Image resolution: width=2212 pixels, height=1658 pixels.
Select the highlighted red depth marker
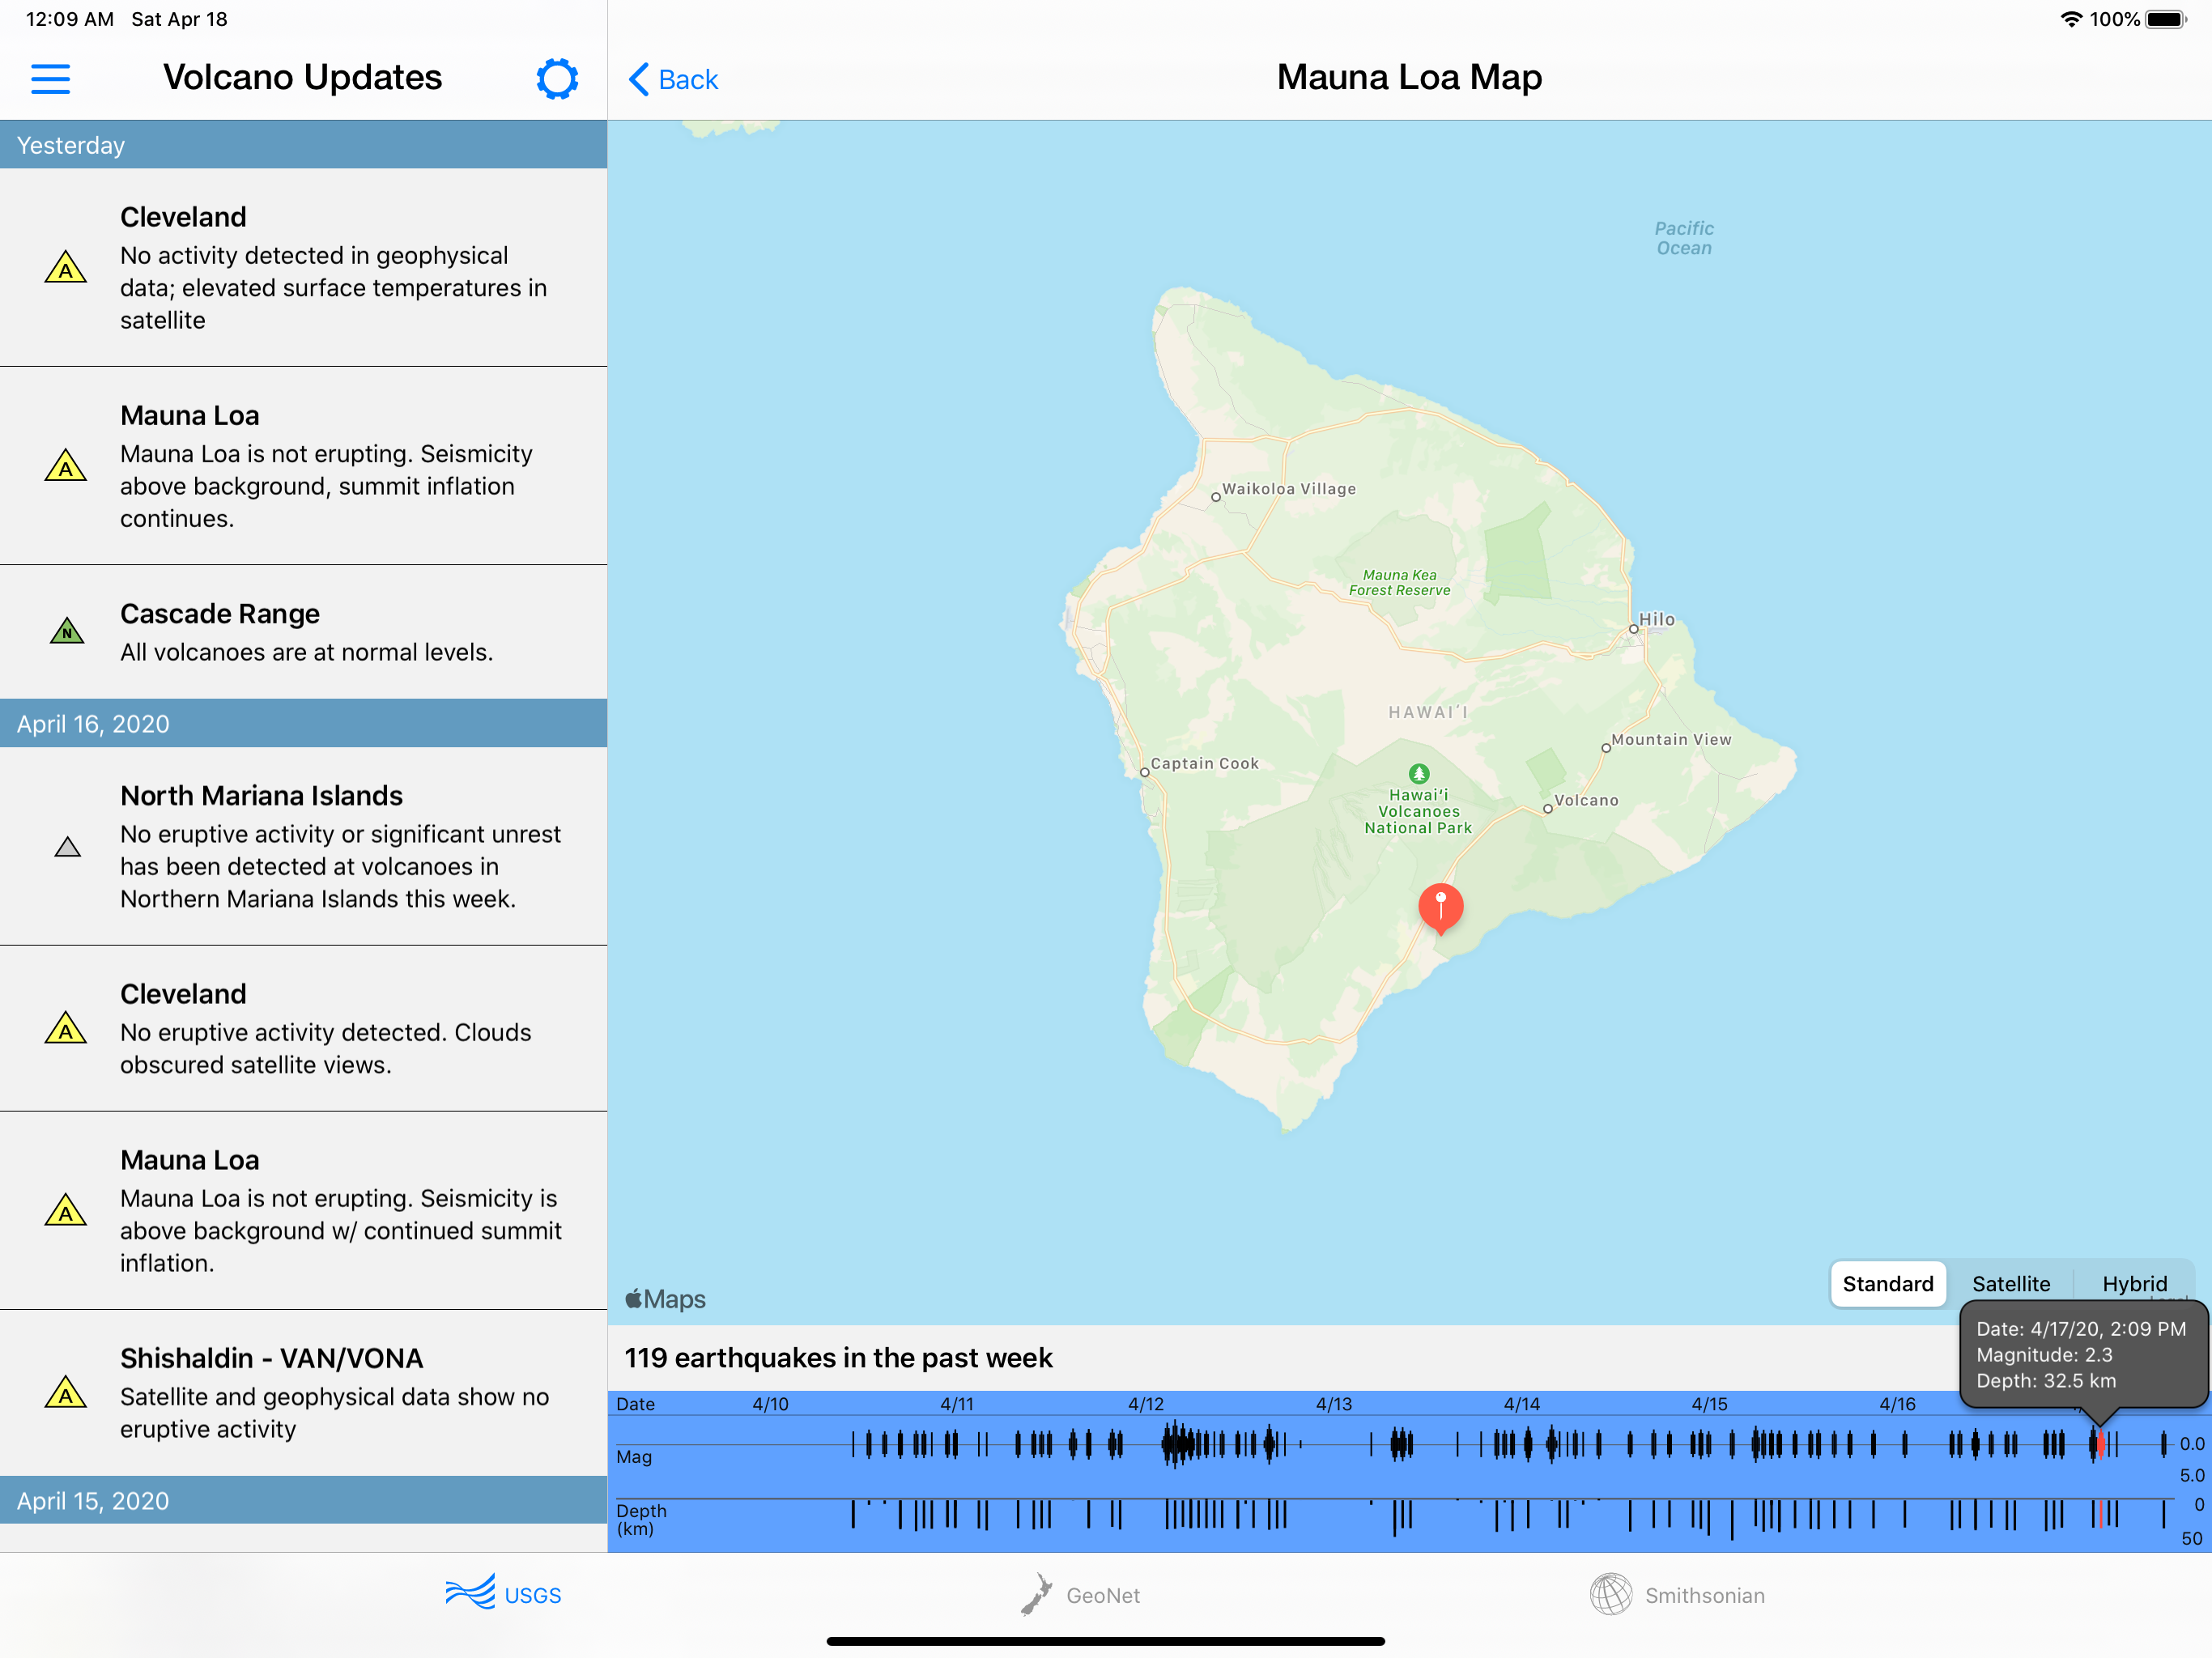click(x=2101, y=1513)
